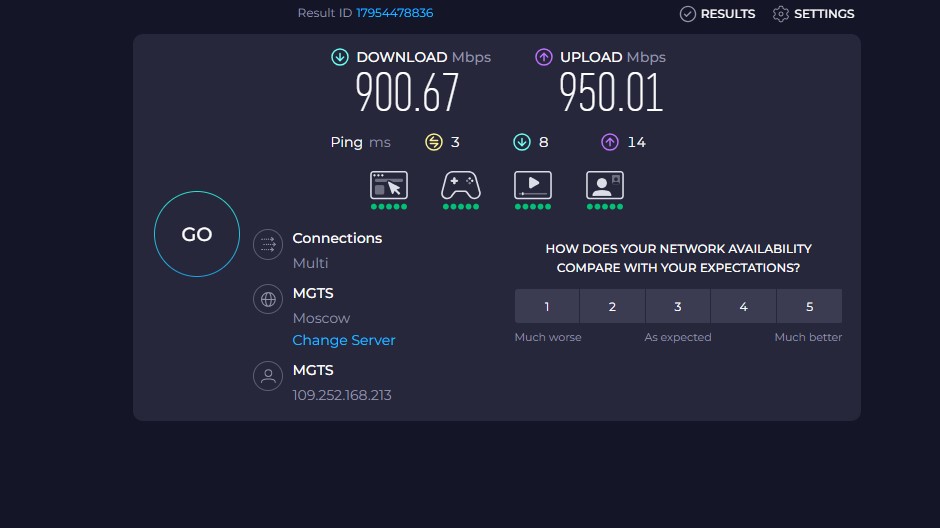This screenshot has height=528, width=940.
Task: Open the RESULTS page
Action: (x=717, y=14)
